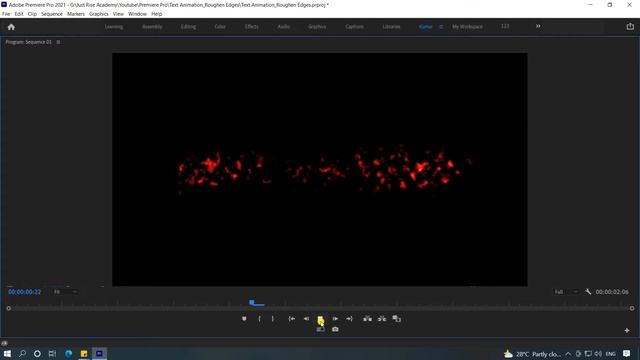This screenshot has width=640, height=360.
Task: Open the Edit menu
Action: point(19,14)
